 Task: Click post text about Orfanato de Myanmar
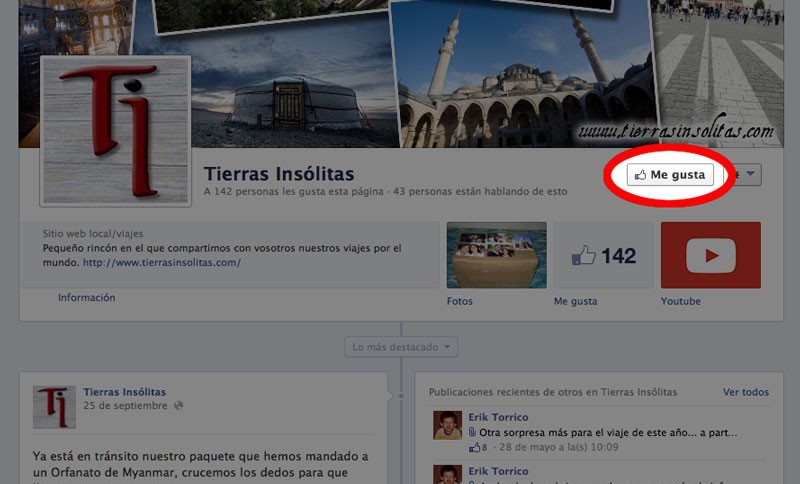(x=201, y=464)
